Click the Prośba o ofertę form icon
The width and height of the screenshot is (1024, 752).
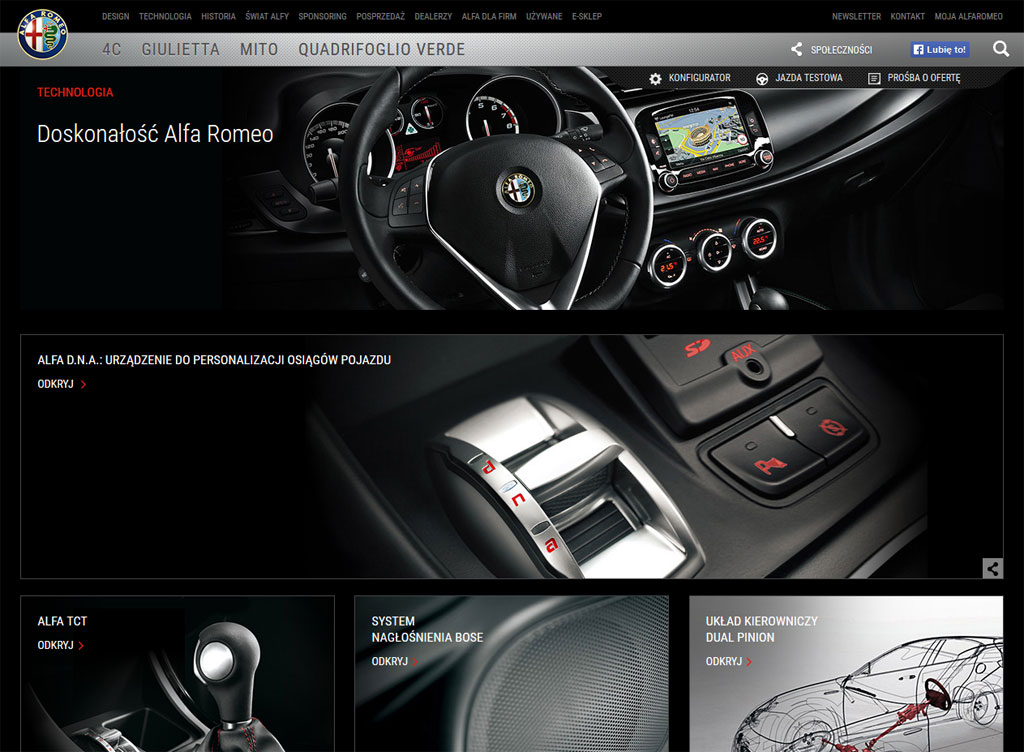click(874, 78)
